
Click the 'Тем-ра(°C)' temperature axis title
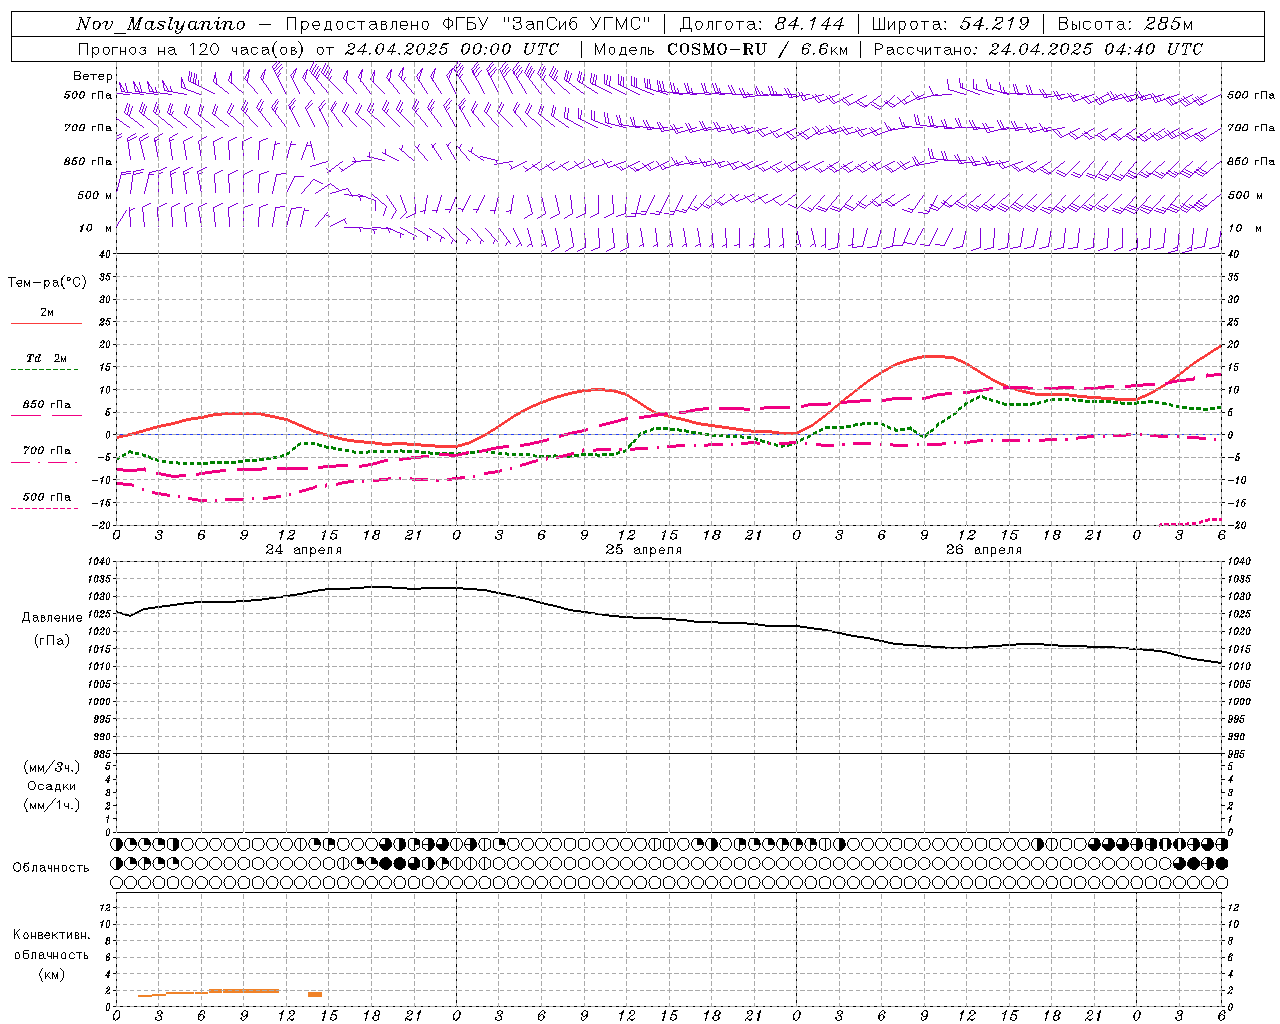coord(47,283)
